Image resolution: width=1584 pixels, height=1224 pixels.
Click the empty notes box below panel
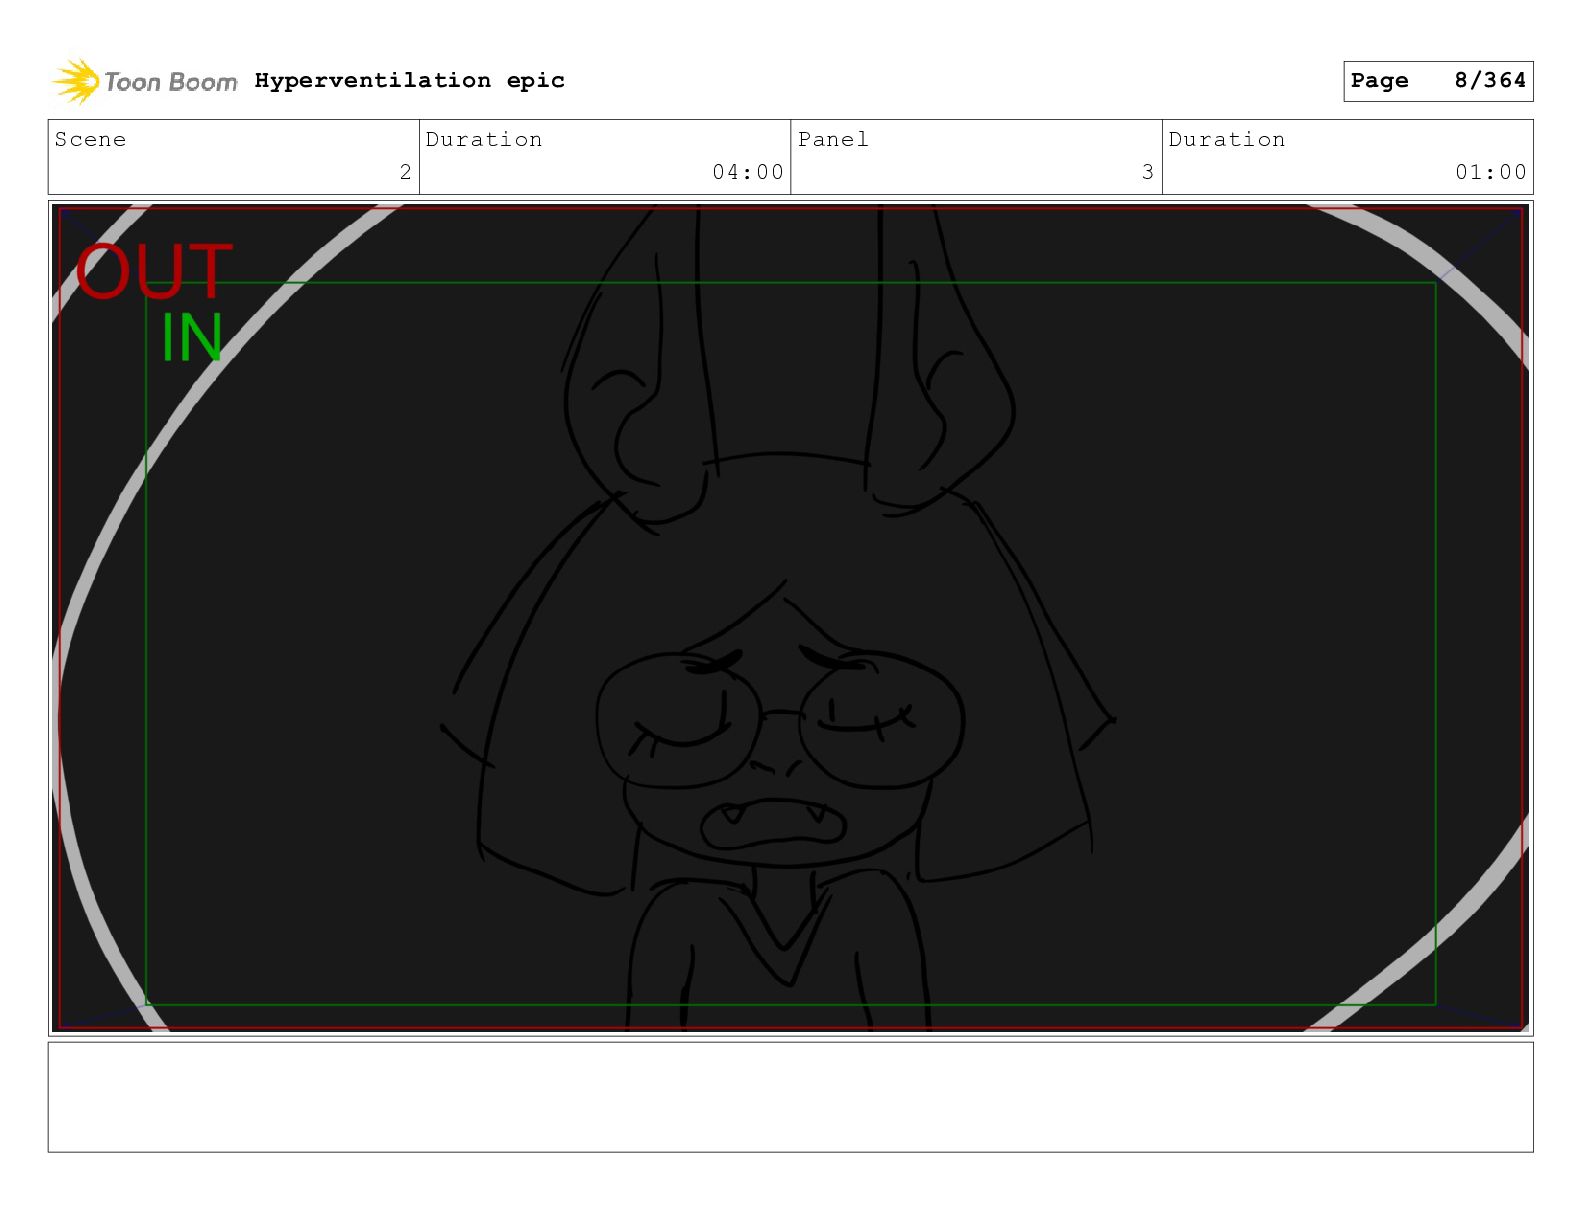(x=790, y=1097)
